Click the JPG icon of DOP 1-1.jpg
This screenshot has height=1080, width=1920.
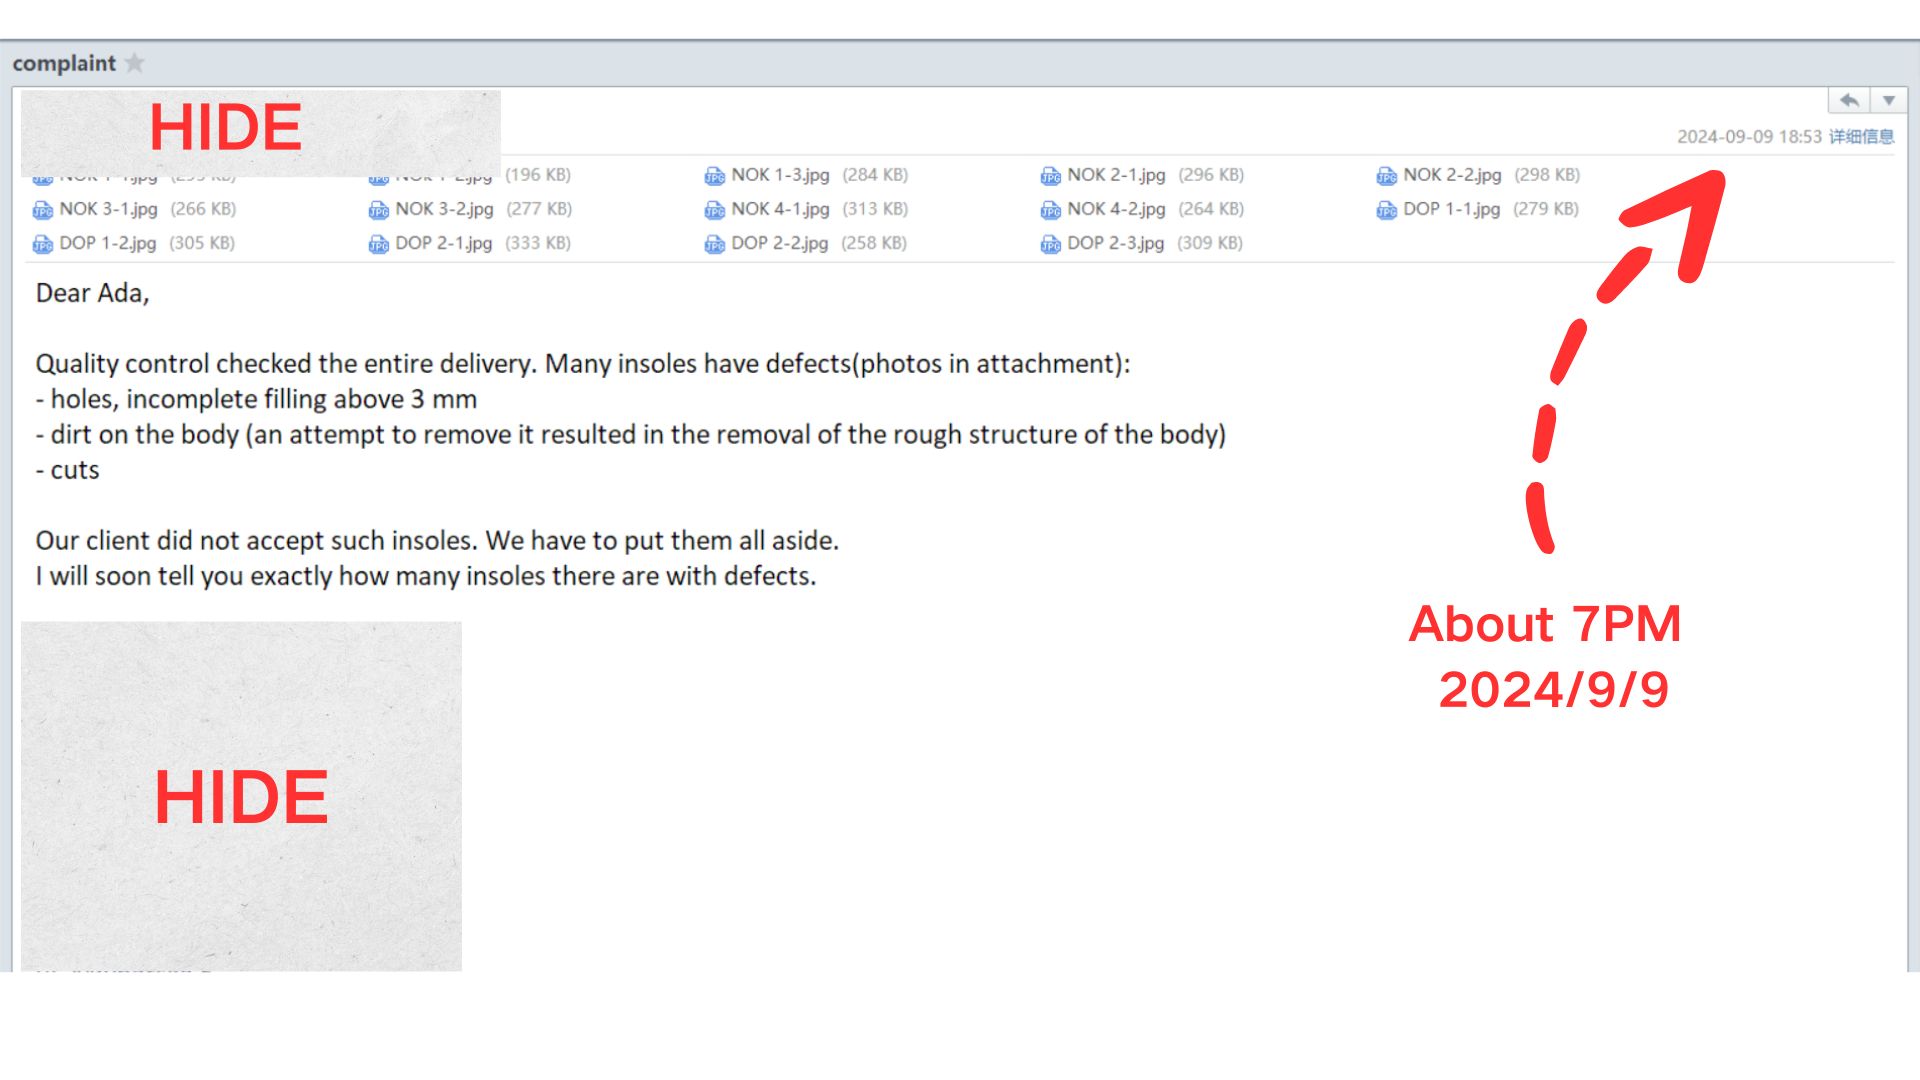click(1386, 210)
